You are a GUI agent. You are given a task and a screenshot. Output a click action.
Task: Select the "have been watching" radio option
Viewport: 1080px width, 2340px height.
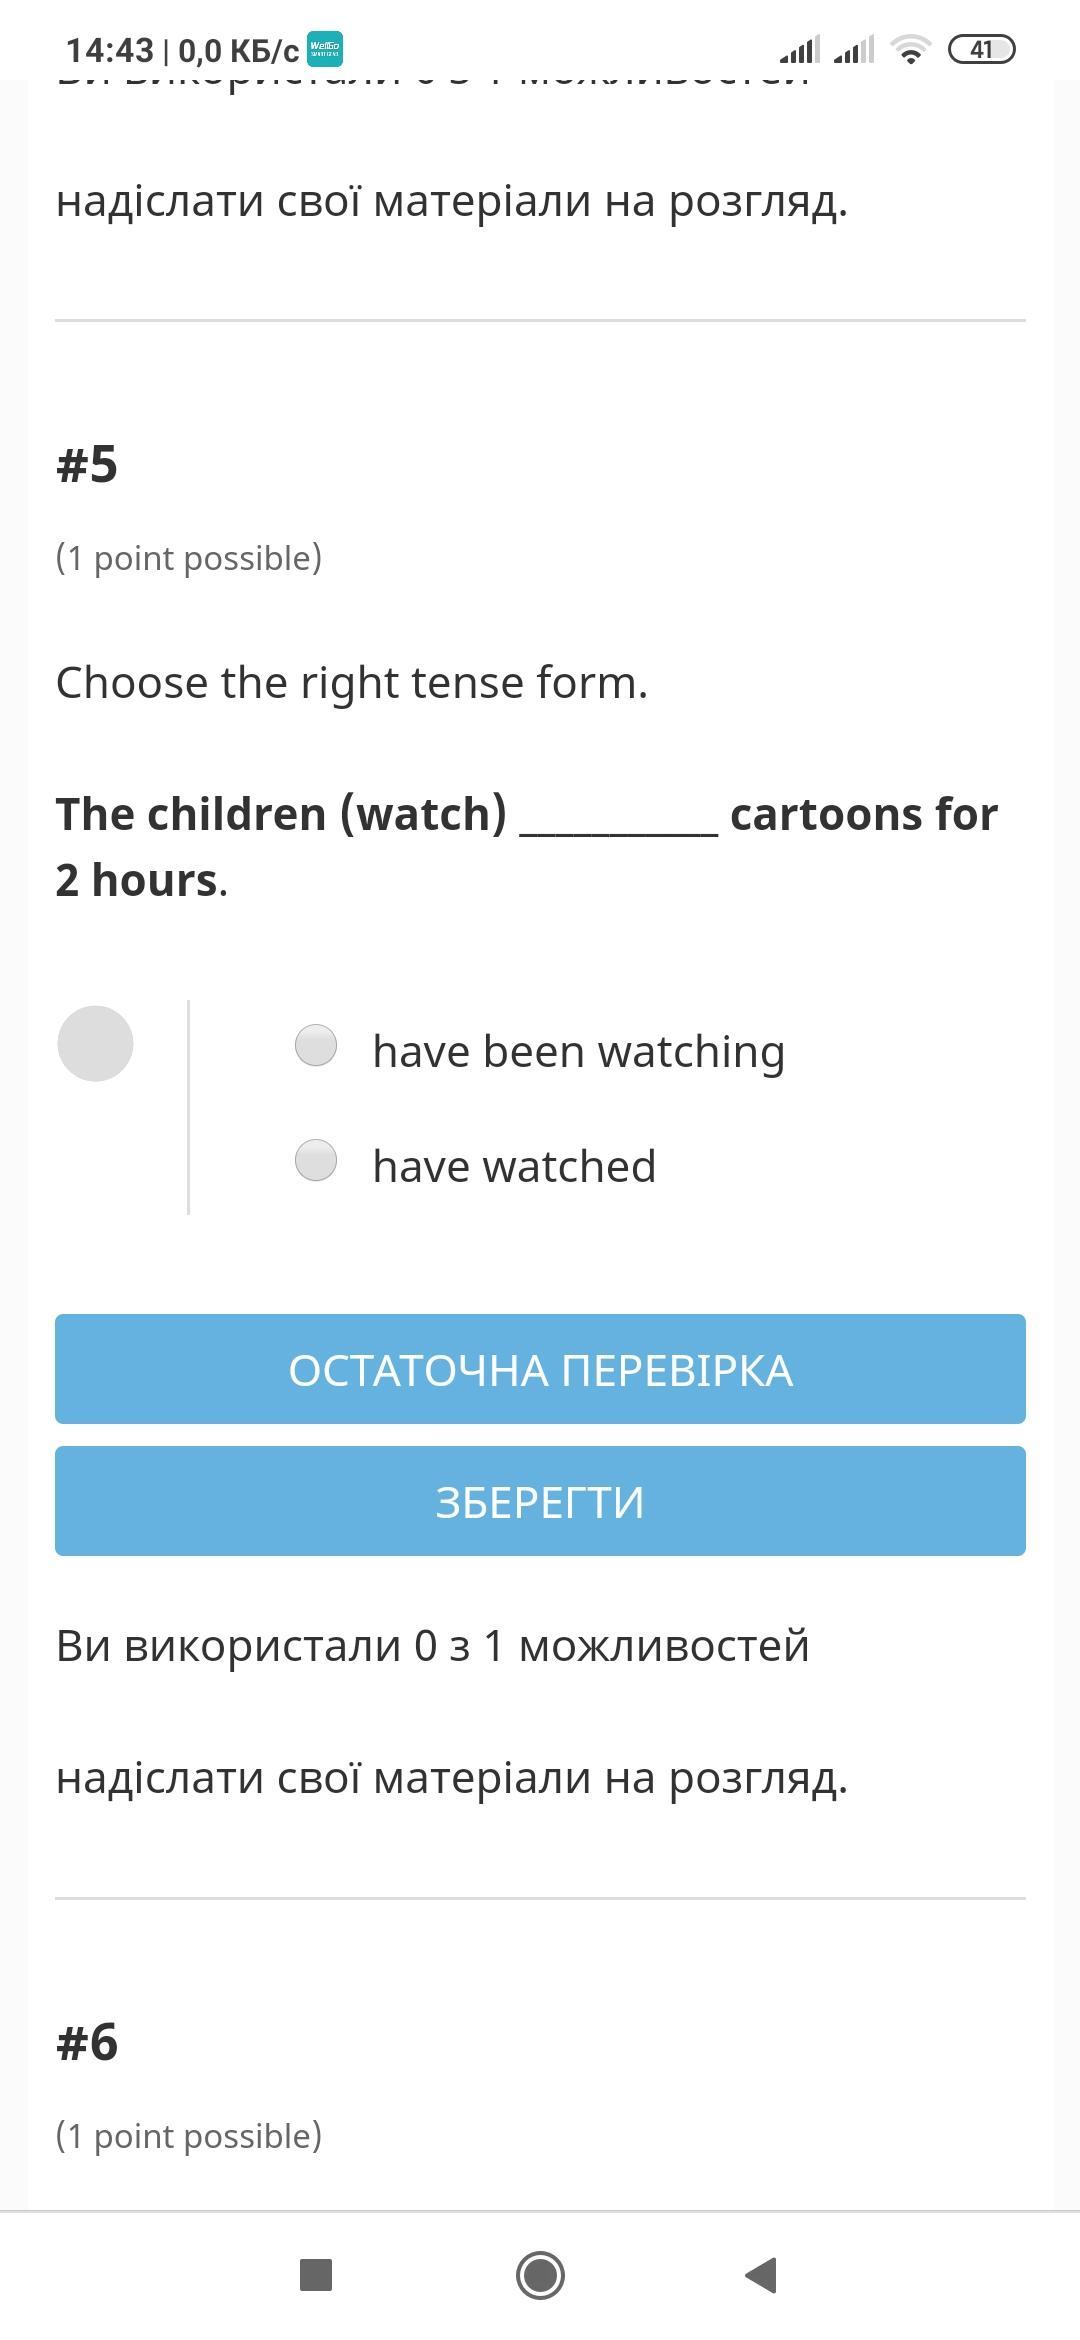pos(316,1045)
